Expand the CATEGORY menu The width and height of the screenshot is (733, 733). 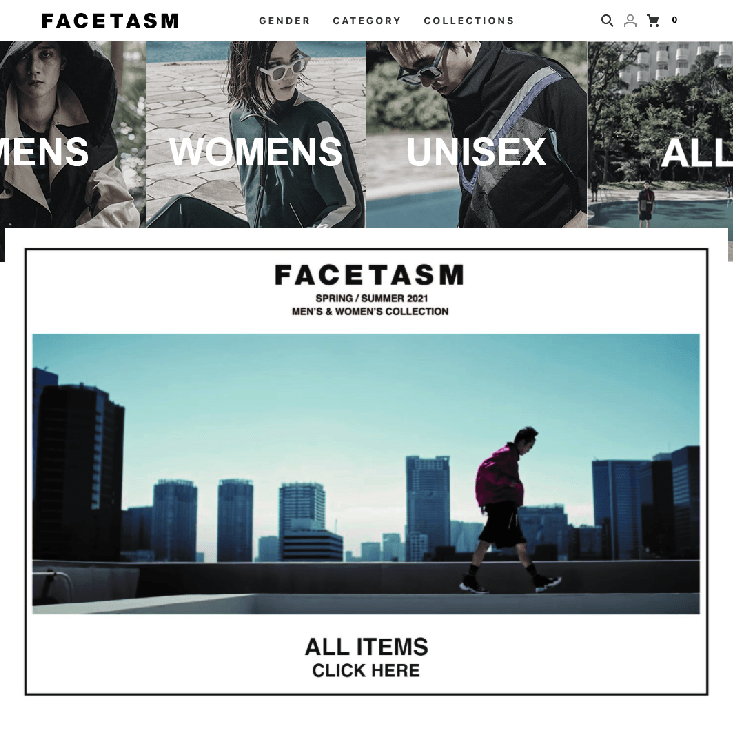pyautogui.click(x=366, y=21)
